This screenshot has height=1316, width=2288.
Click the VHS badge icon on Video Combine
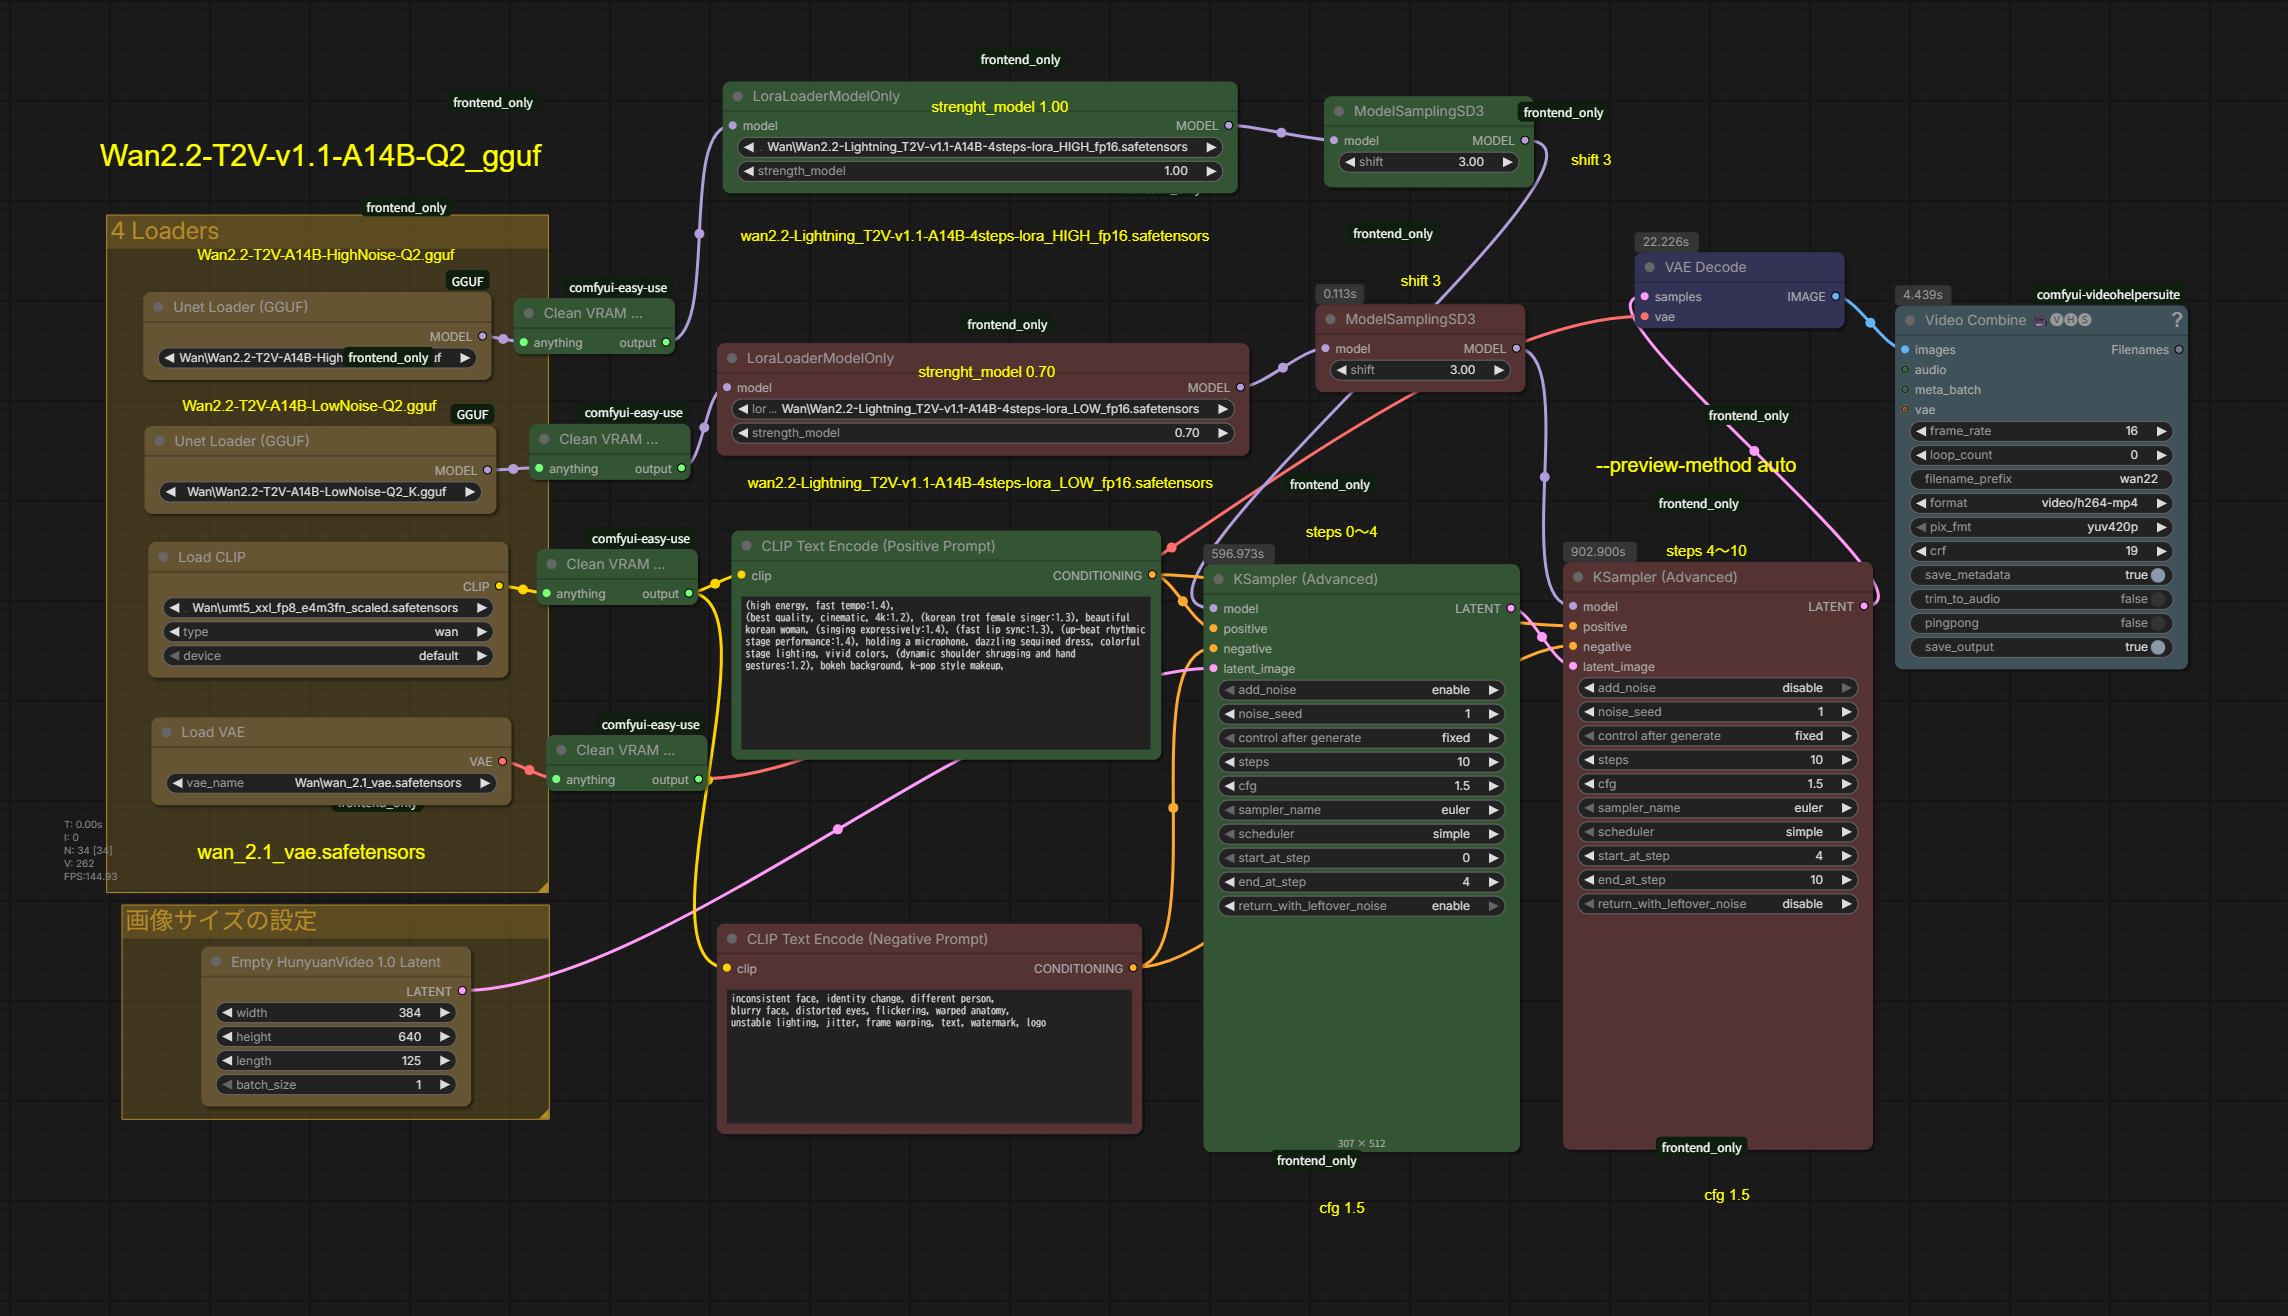[x=2069, y=320]
